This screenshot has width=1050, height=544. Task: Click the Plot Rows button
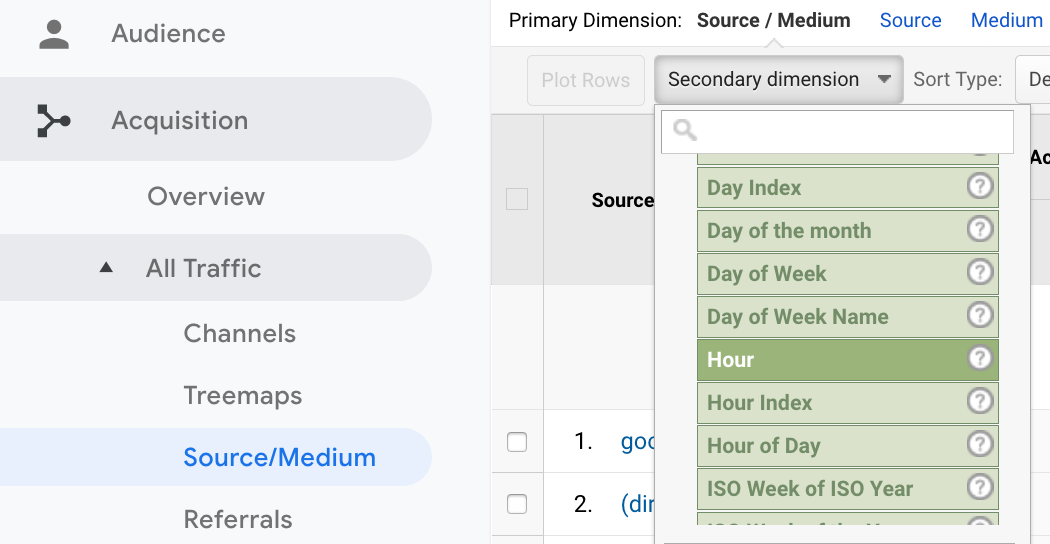(x=585, y=80)
